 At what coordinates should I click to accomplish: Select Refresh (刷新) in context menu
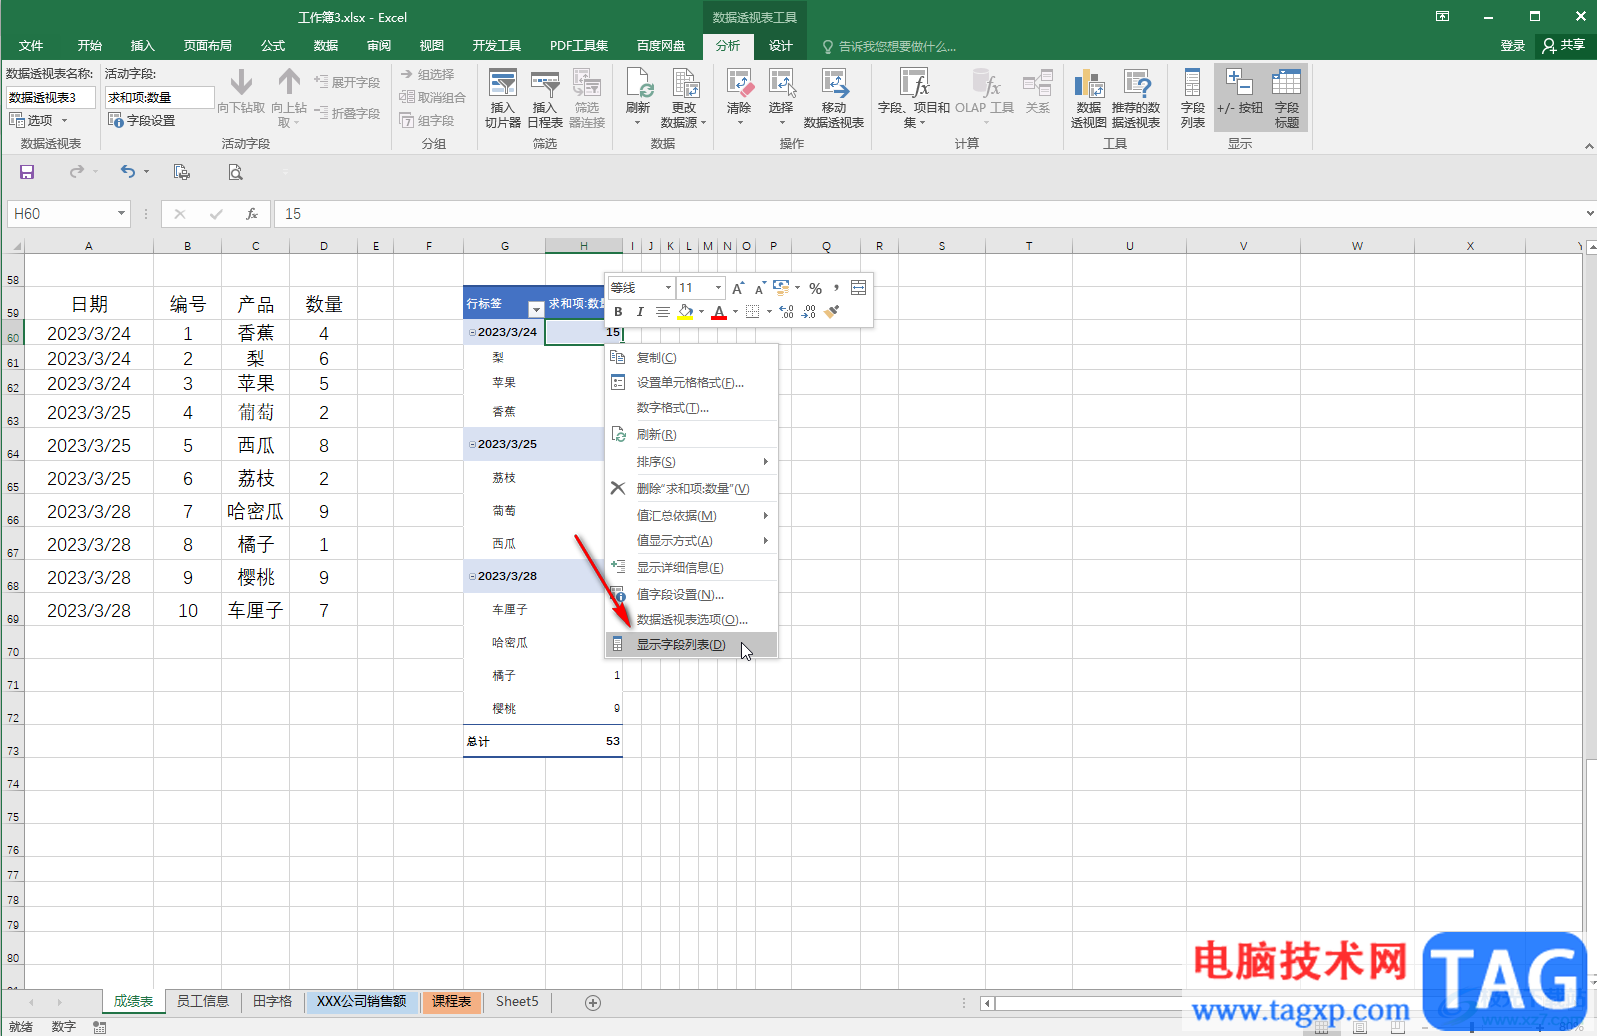[x=691, y=435]
